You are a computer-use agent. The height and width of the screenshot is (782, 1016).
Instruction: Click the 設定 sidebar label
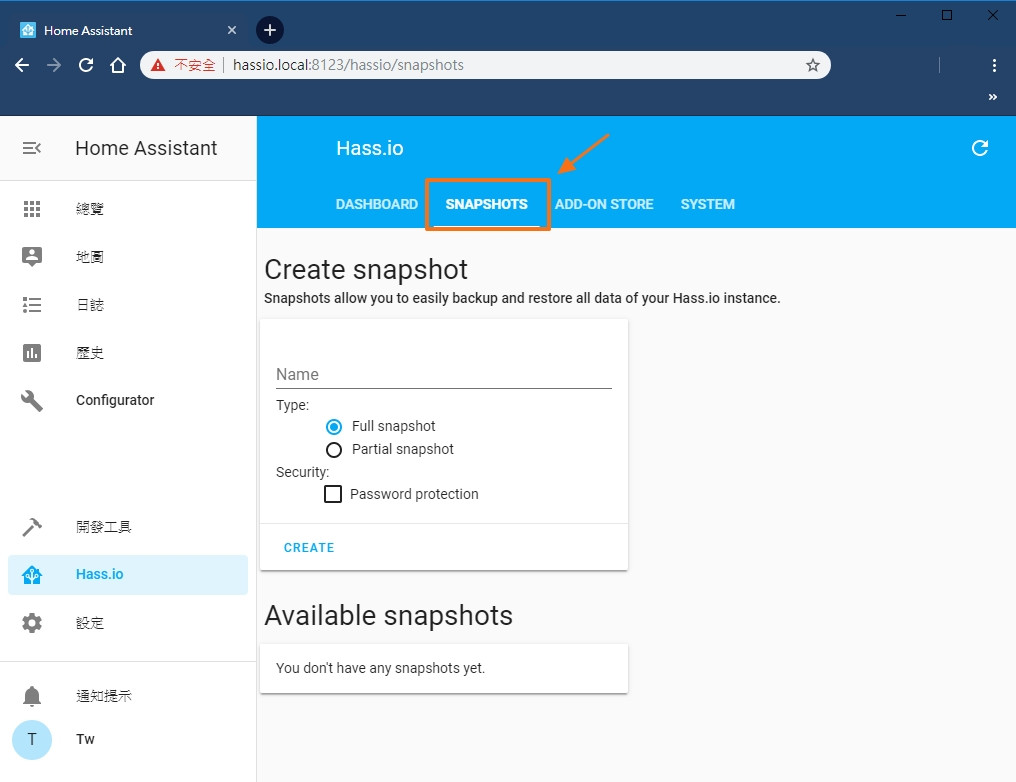(89, 623)
